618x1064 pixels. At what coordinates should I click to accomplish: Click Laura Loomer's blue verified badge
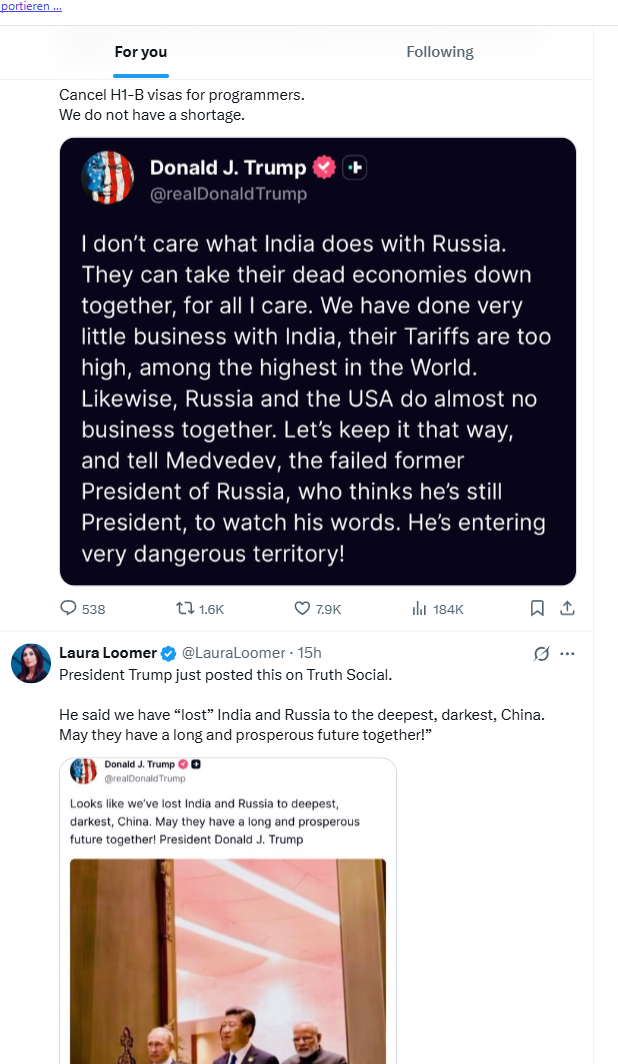169,653
